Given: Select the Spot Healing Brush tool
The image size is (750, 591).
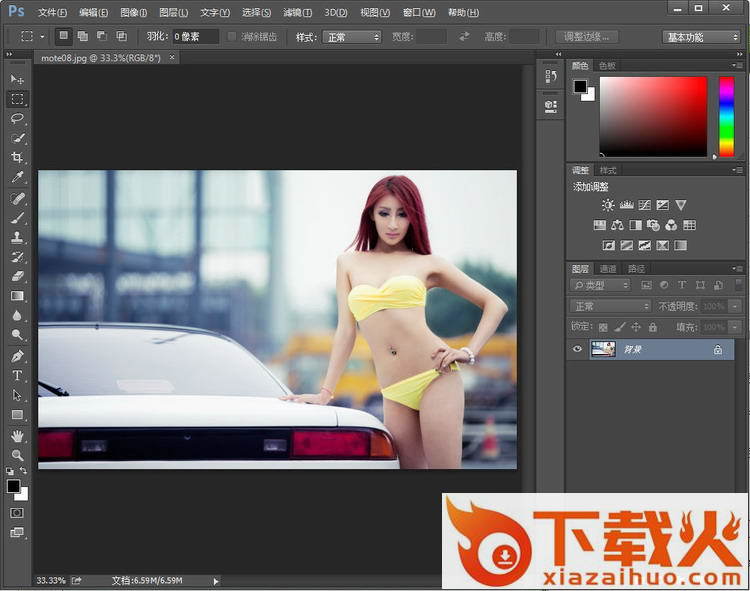Looking at the screenshot, I should coord(17,198).
